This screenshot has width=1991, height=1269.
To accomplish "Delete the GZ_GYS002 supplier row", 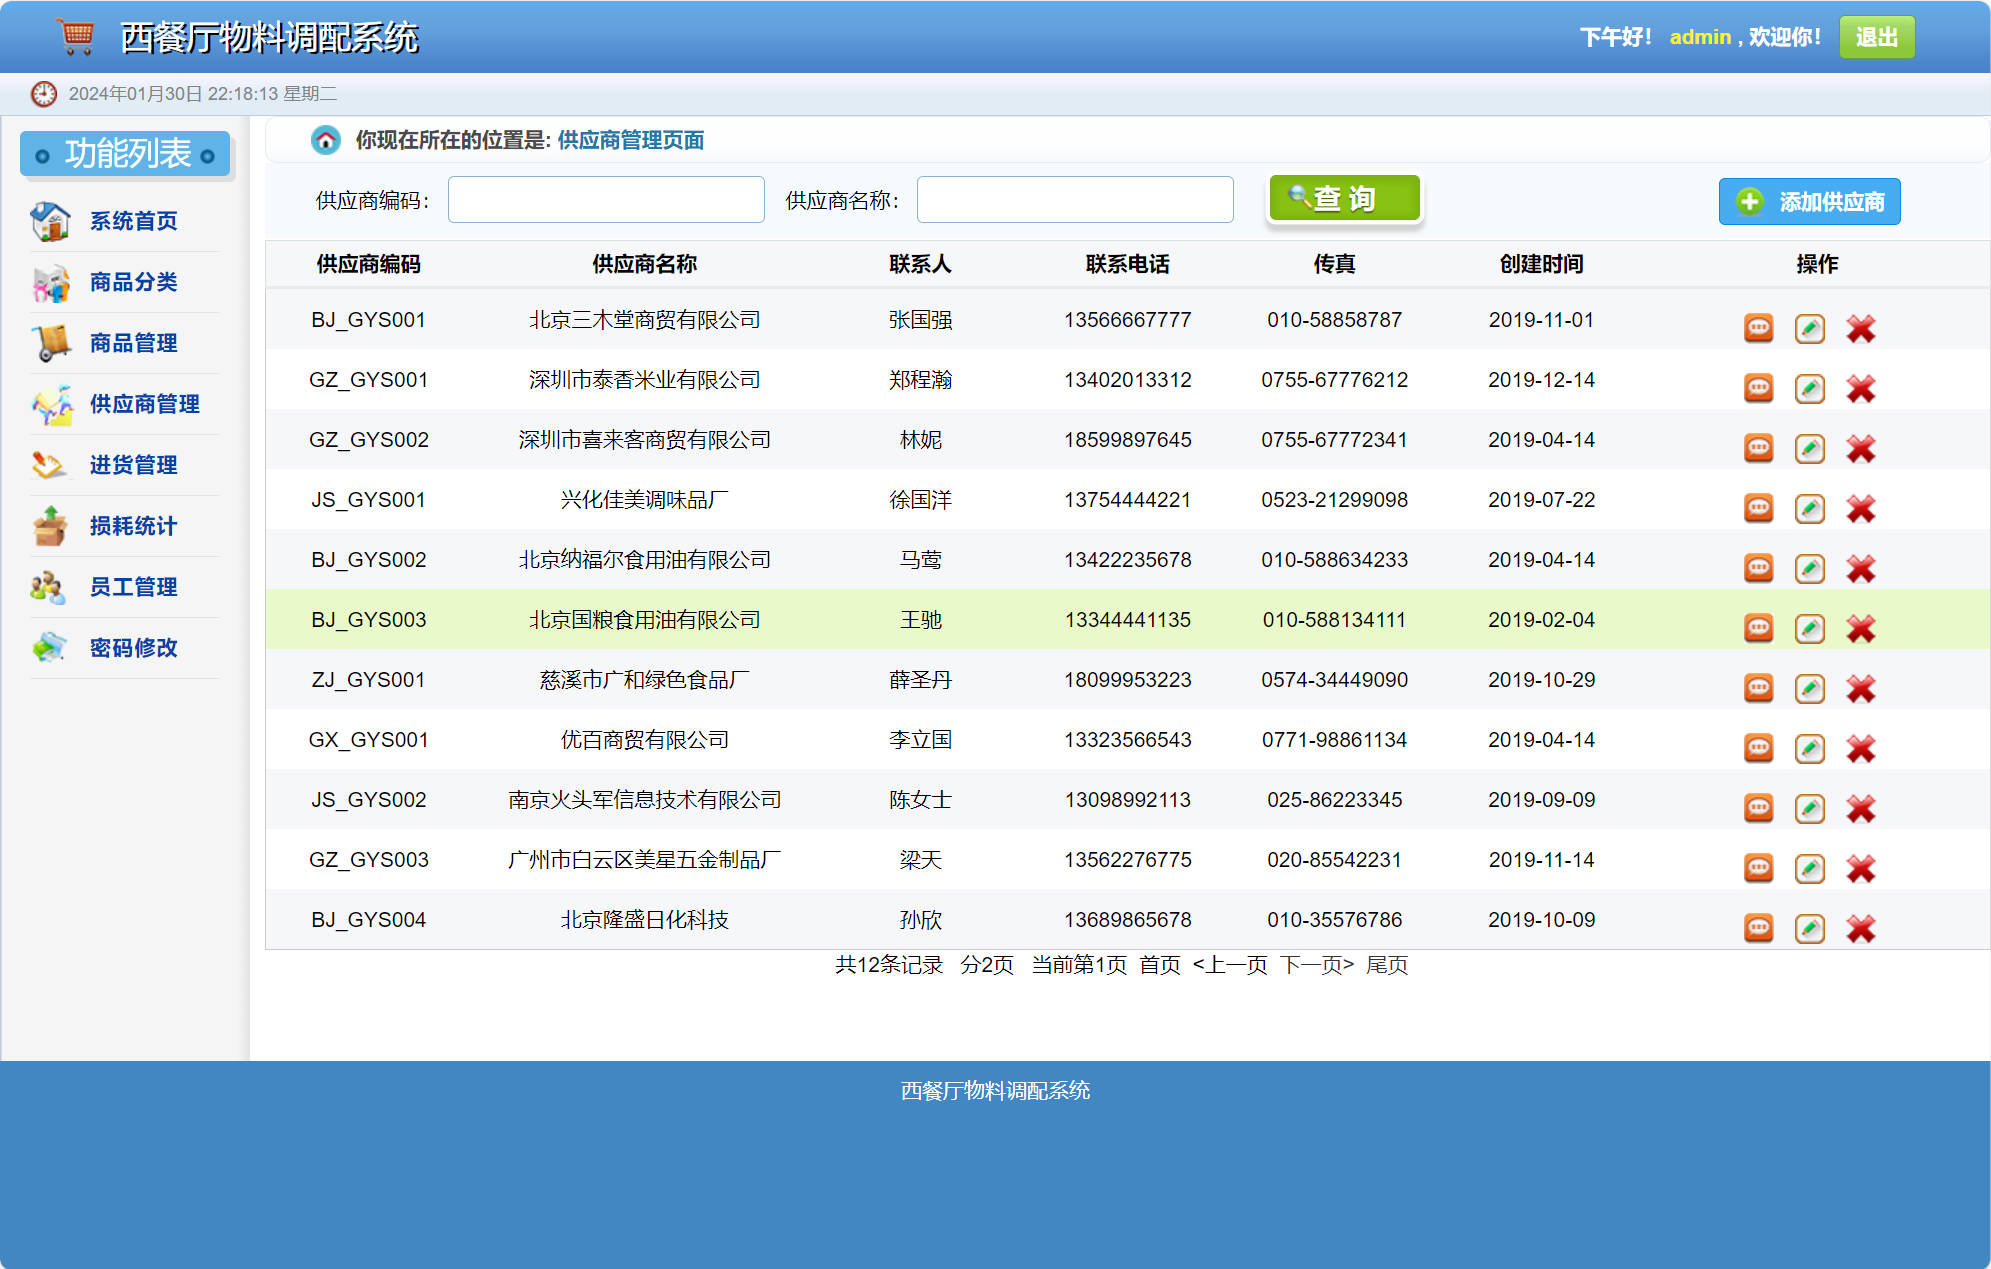I will pos(1860,448).
